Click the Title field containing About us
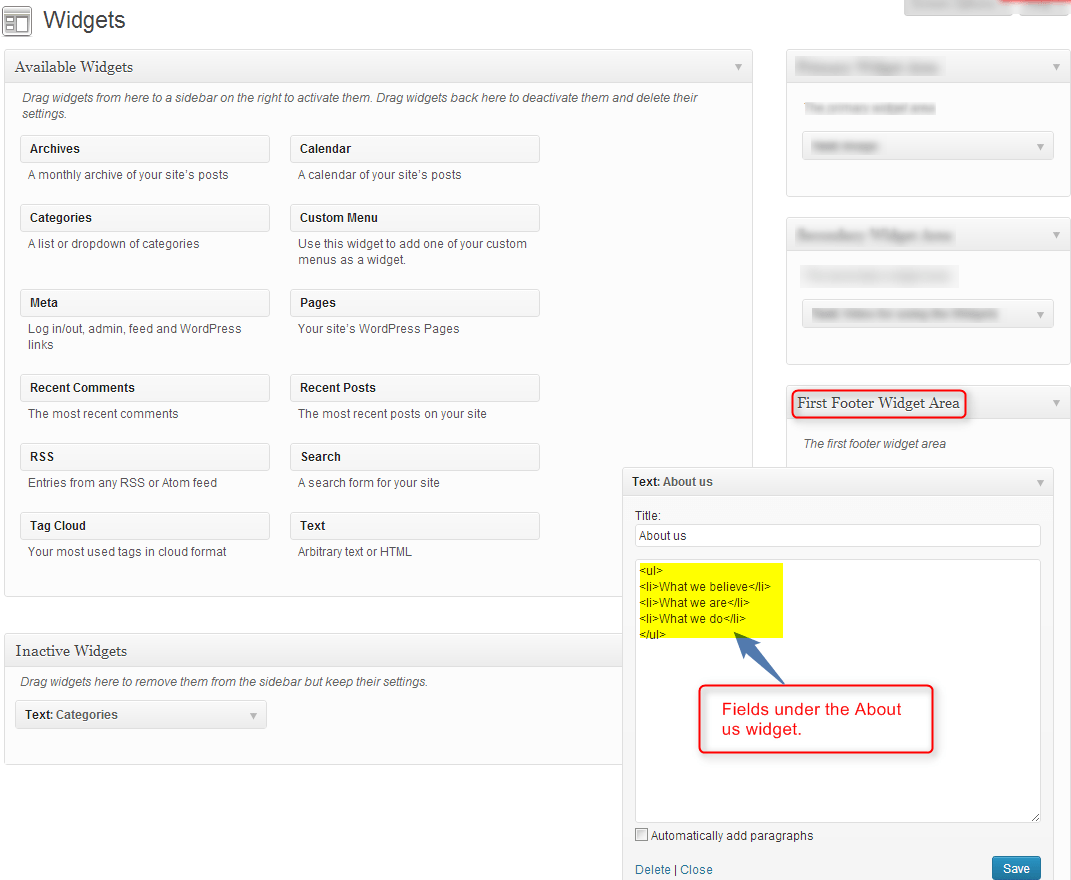The height and width of the screenshot is (880, 1071). pyautogui.click(x=837, y=536)
